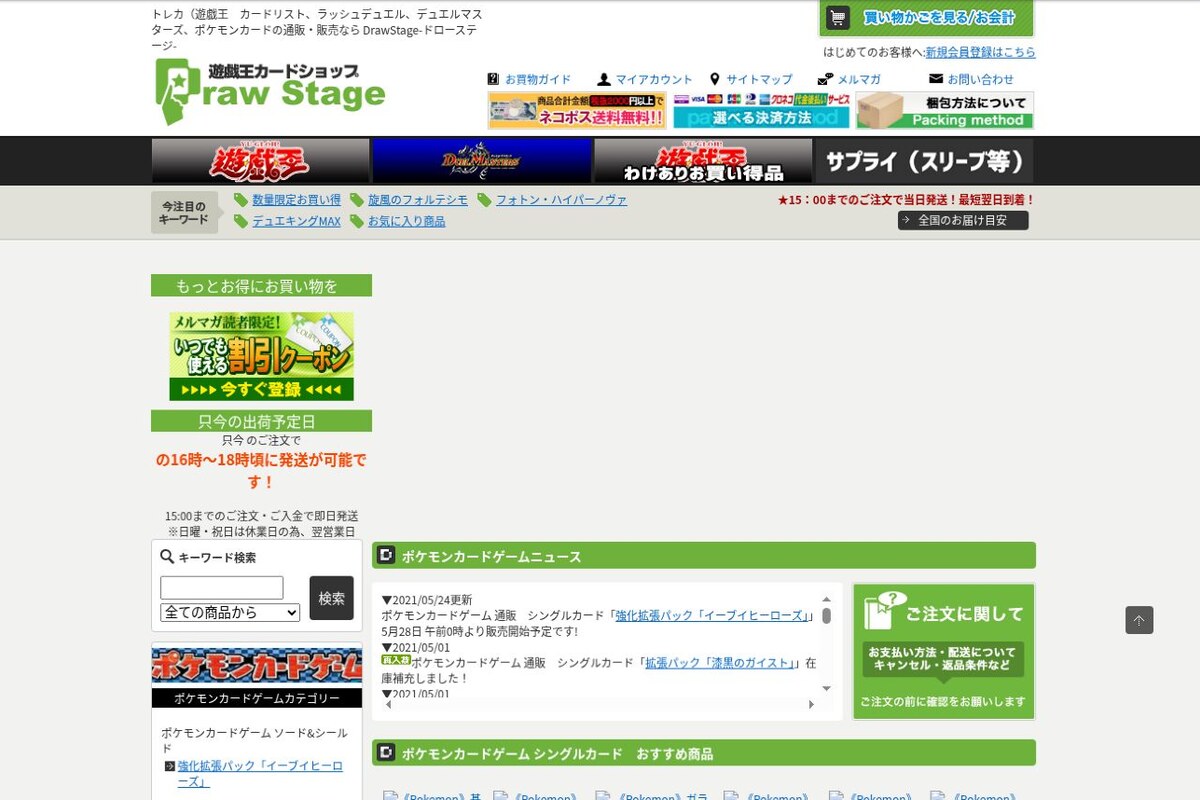
Task: Click the magnifier icon by キーワード検索
Action: coord(167,557)
